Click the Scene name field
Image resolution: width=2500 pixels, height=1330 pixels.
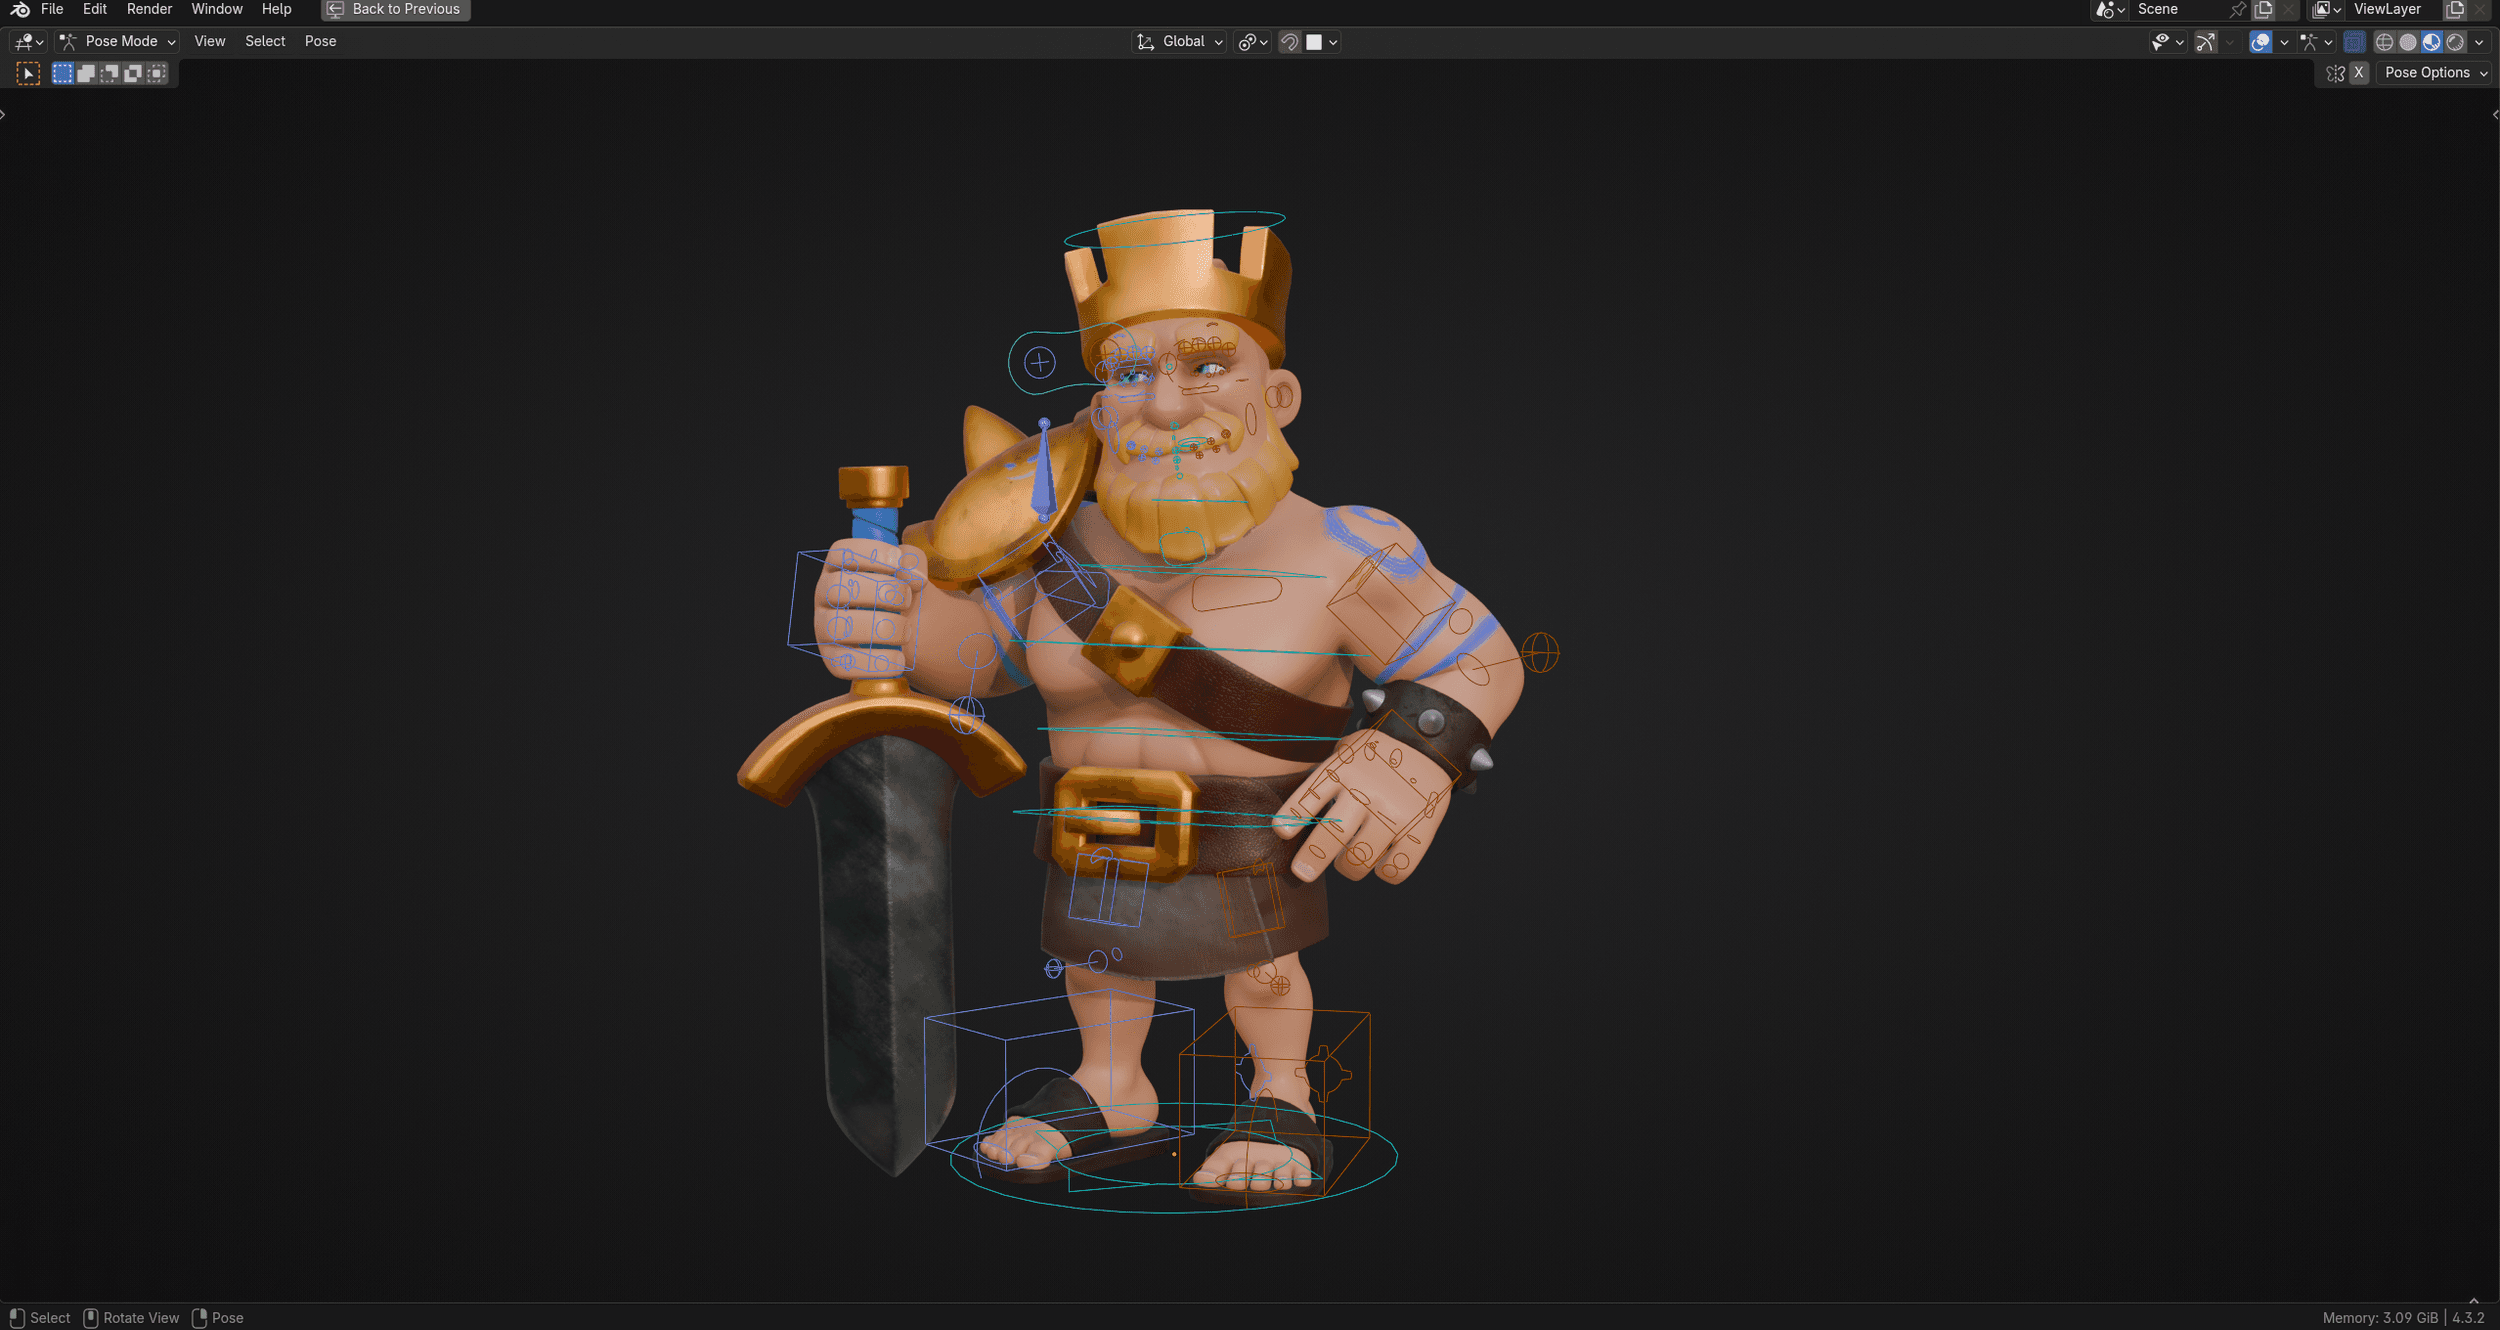[x=2180, y=10]
